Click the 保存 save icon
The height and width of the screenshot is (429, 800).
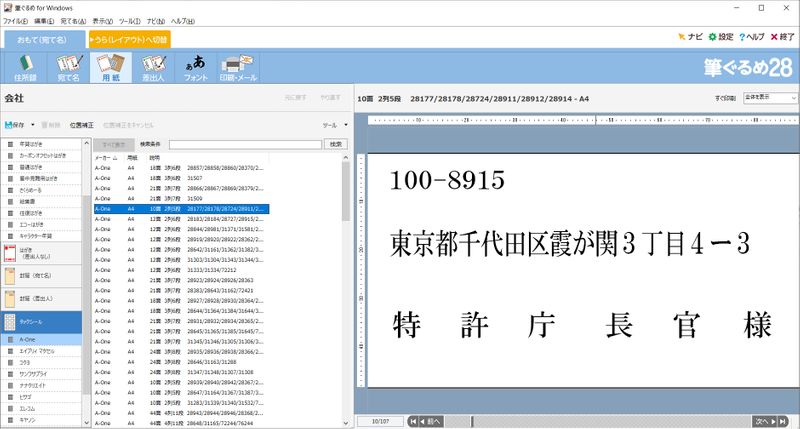[x=14, y=125]
